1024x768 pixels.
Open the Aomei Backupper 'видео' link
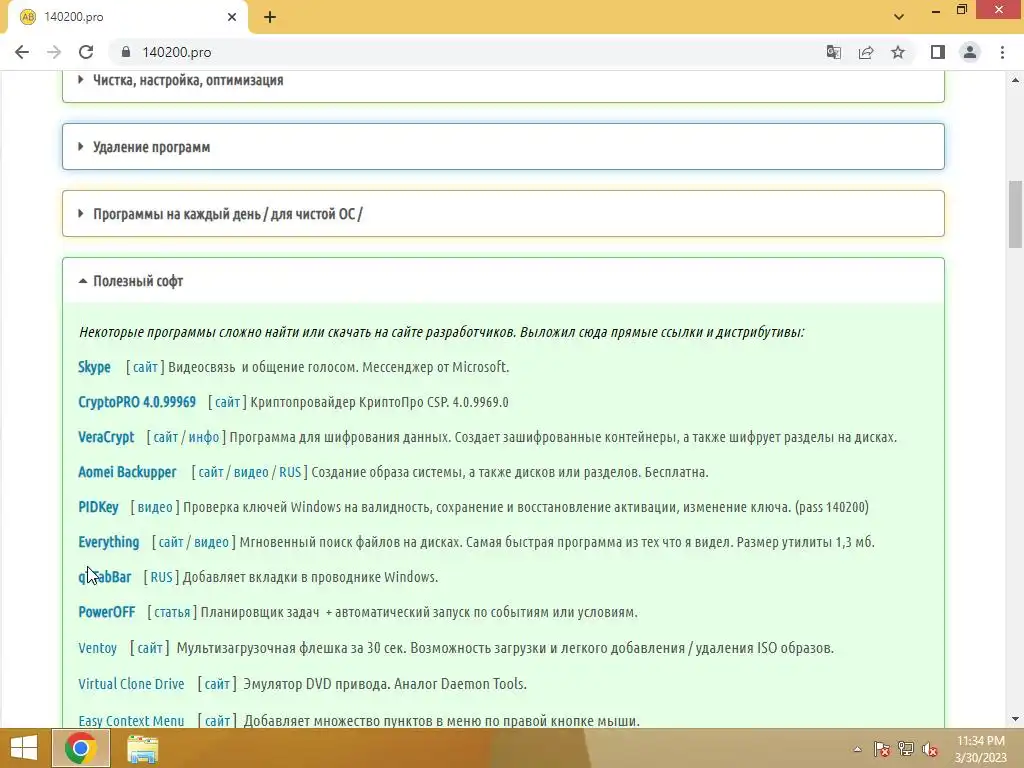(x=251, y=472)
